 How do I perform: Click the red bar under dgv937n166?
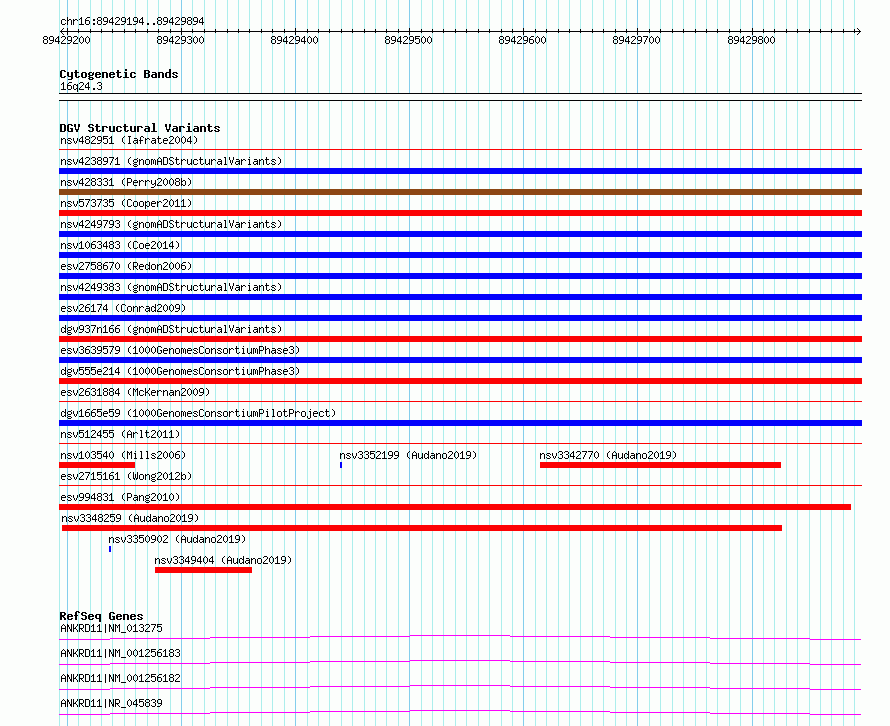click(460, 339)
